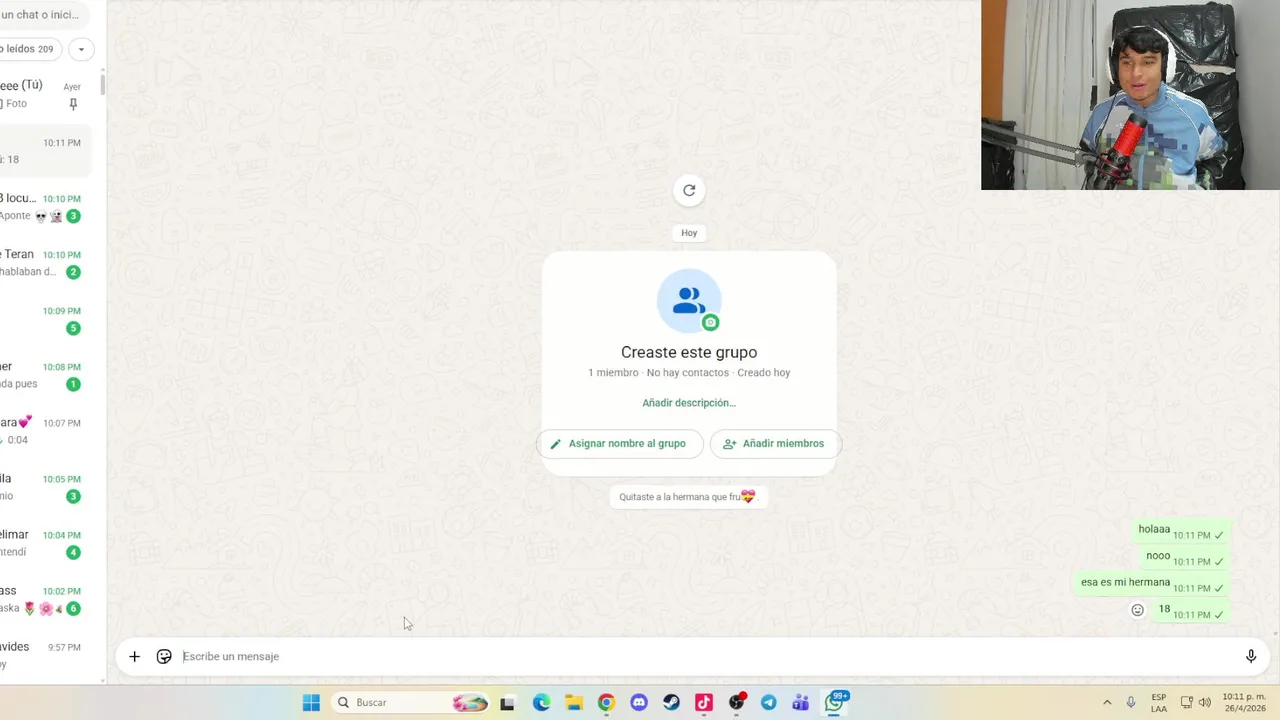Screen dimensions: 1280x720
Task: Open the chat list scrollbar
Action: coord(102,85)
